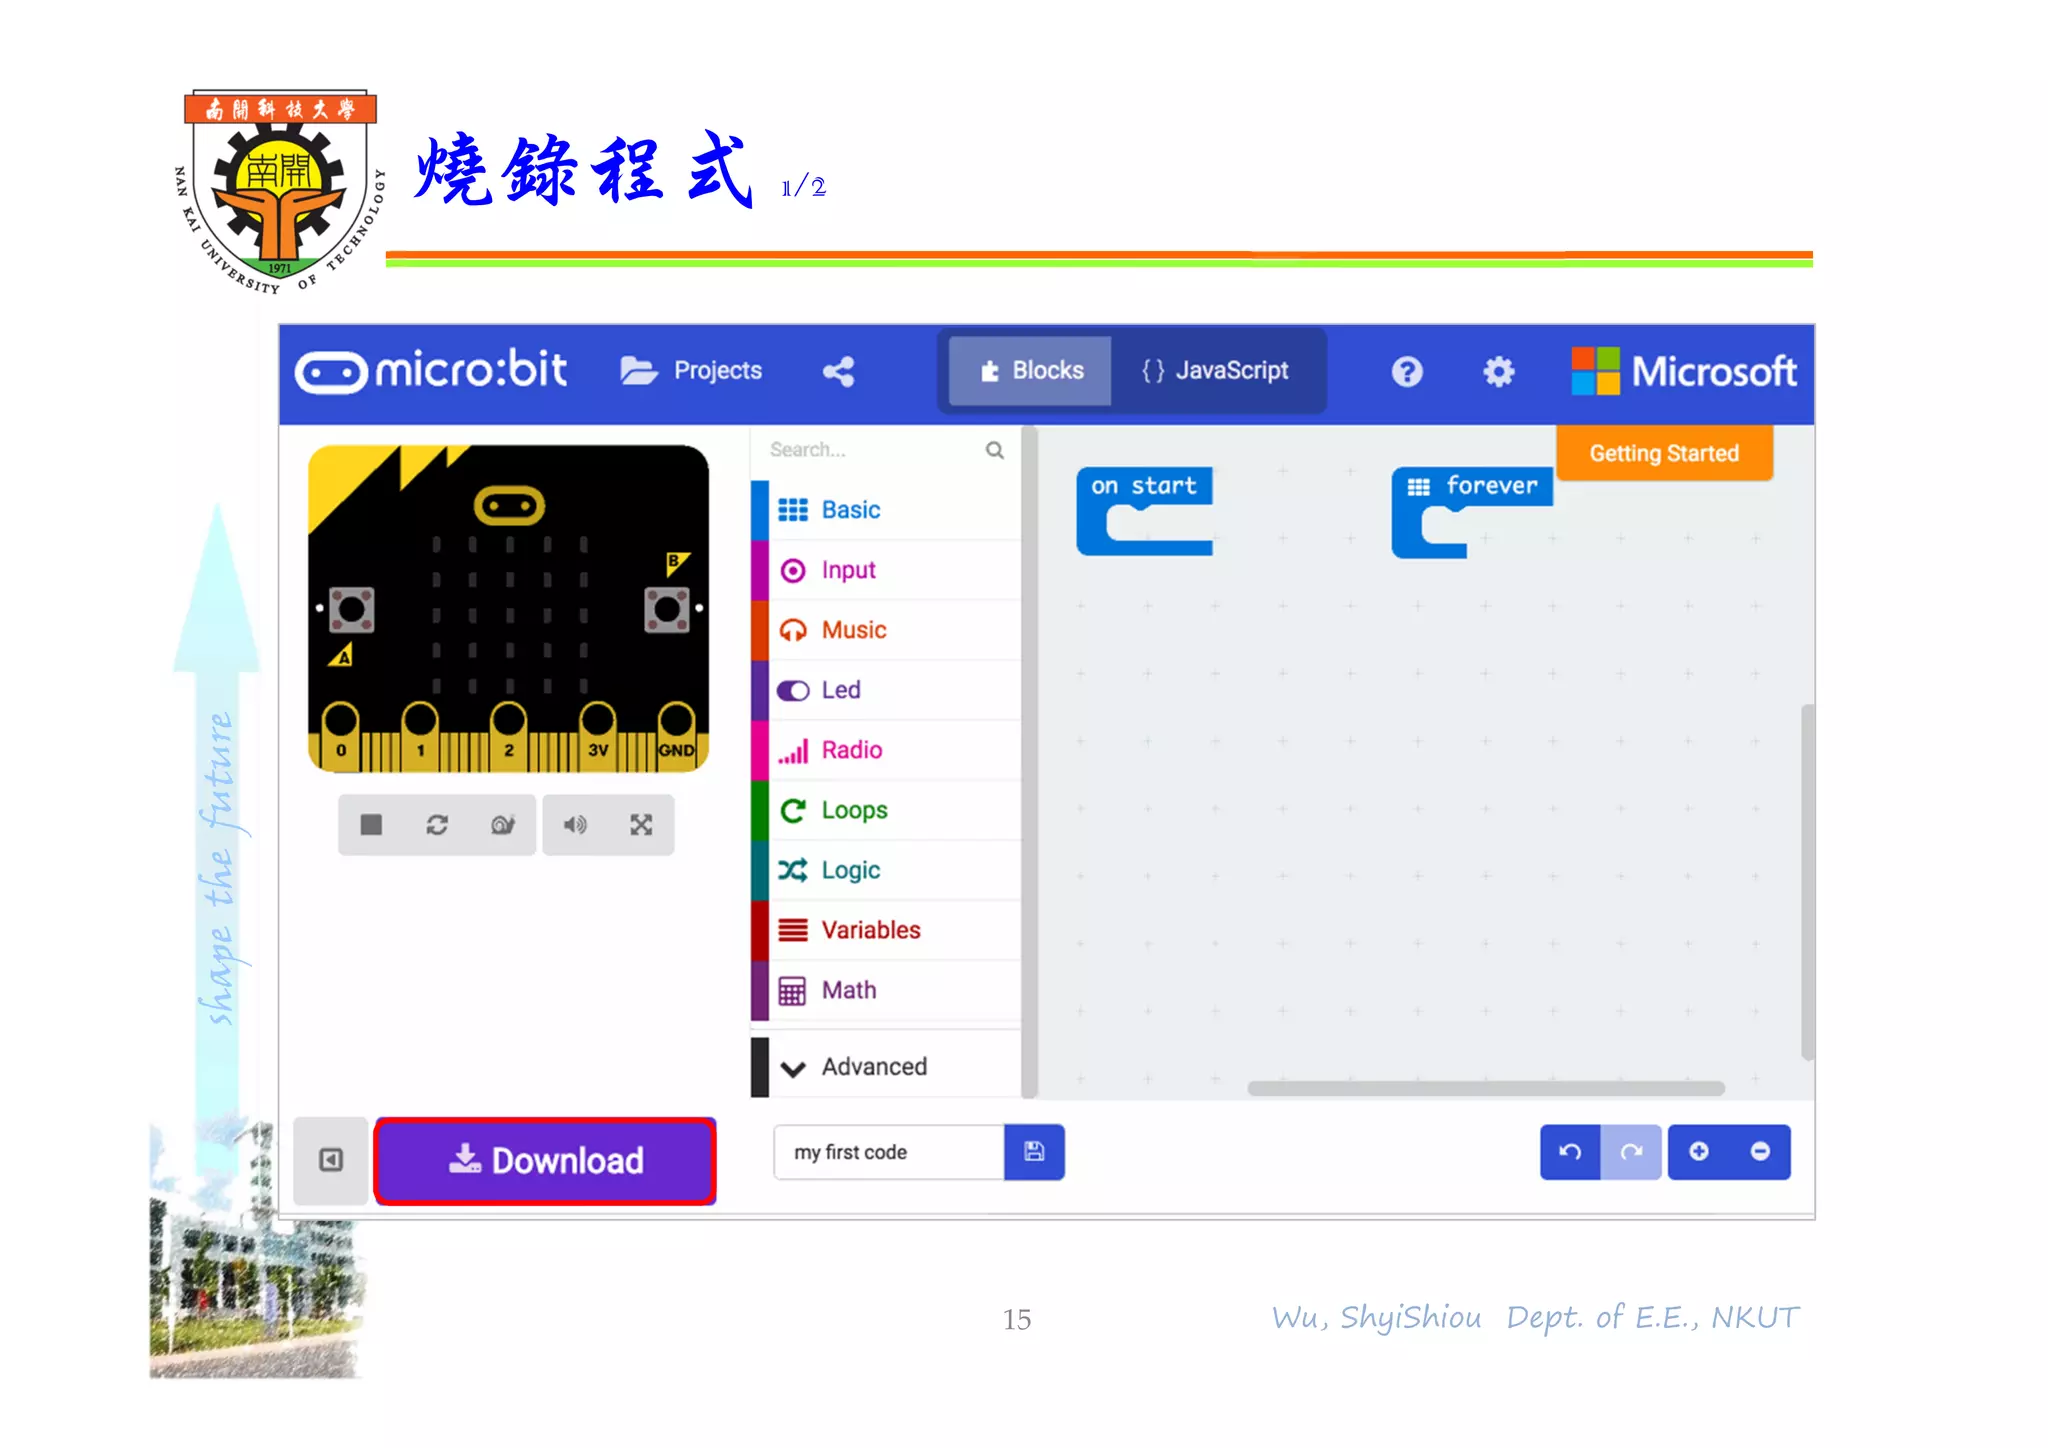Image resolution: width=2048 pixels, height=1448 pixels.
Task: Open the Input blocks category
Action: pos(886,570)
